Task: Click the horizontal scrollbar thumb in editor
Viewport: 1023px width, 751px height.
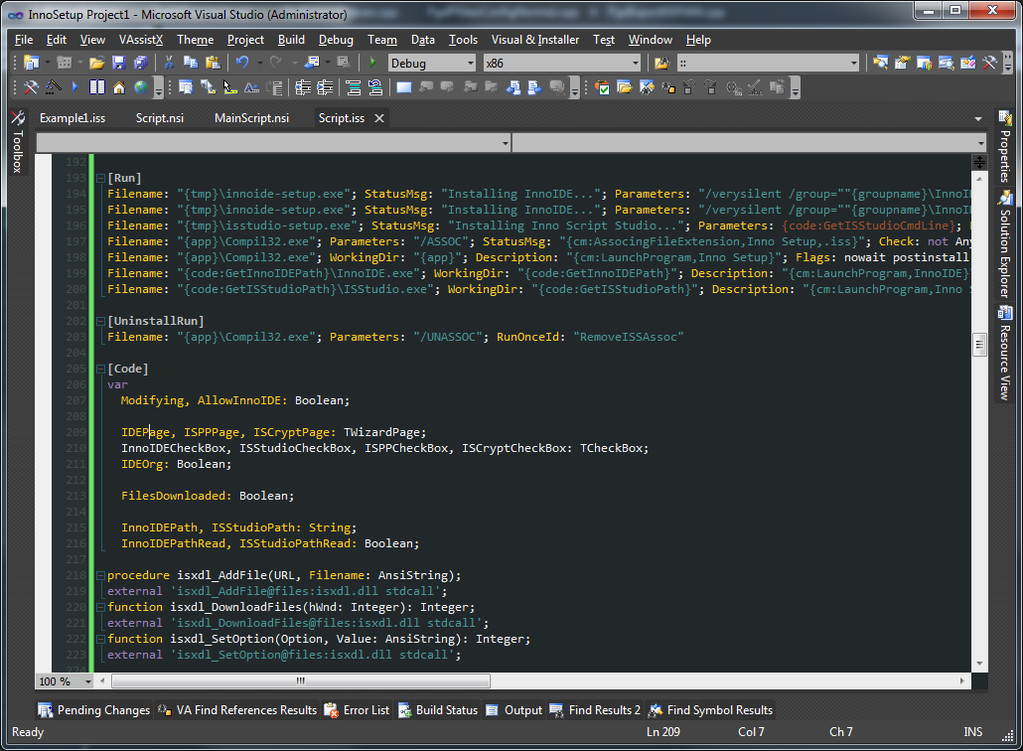Action: [301, 681]
